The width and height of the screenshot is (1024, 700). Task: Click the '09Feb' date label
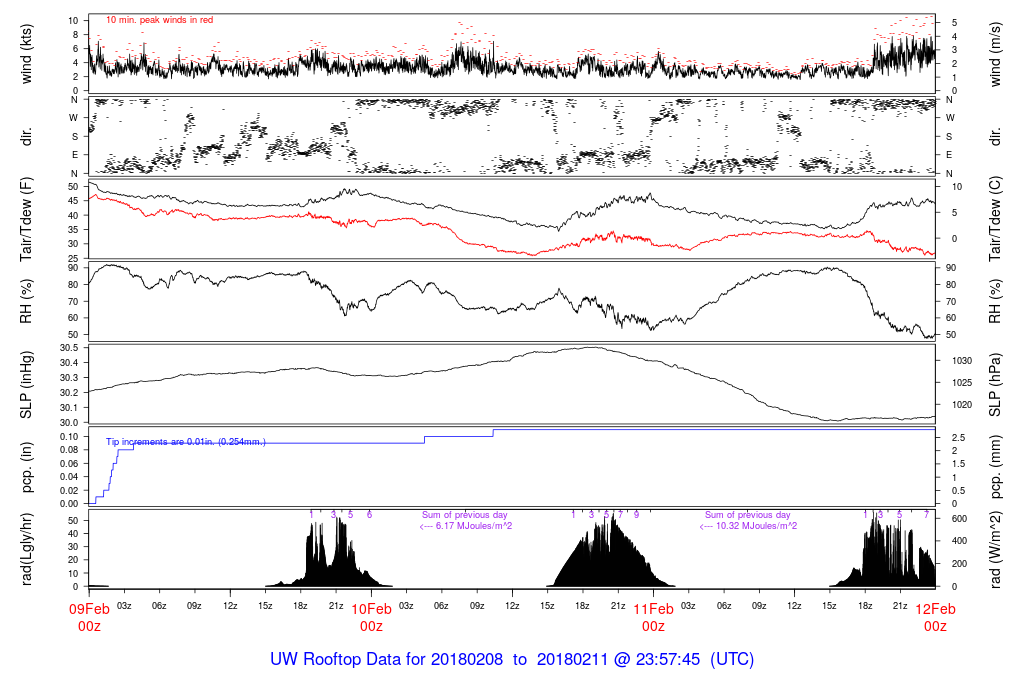pos(89,609)
